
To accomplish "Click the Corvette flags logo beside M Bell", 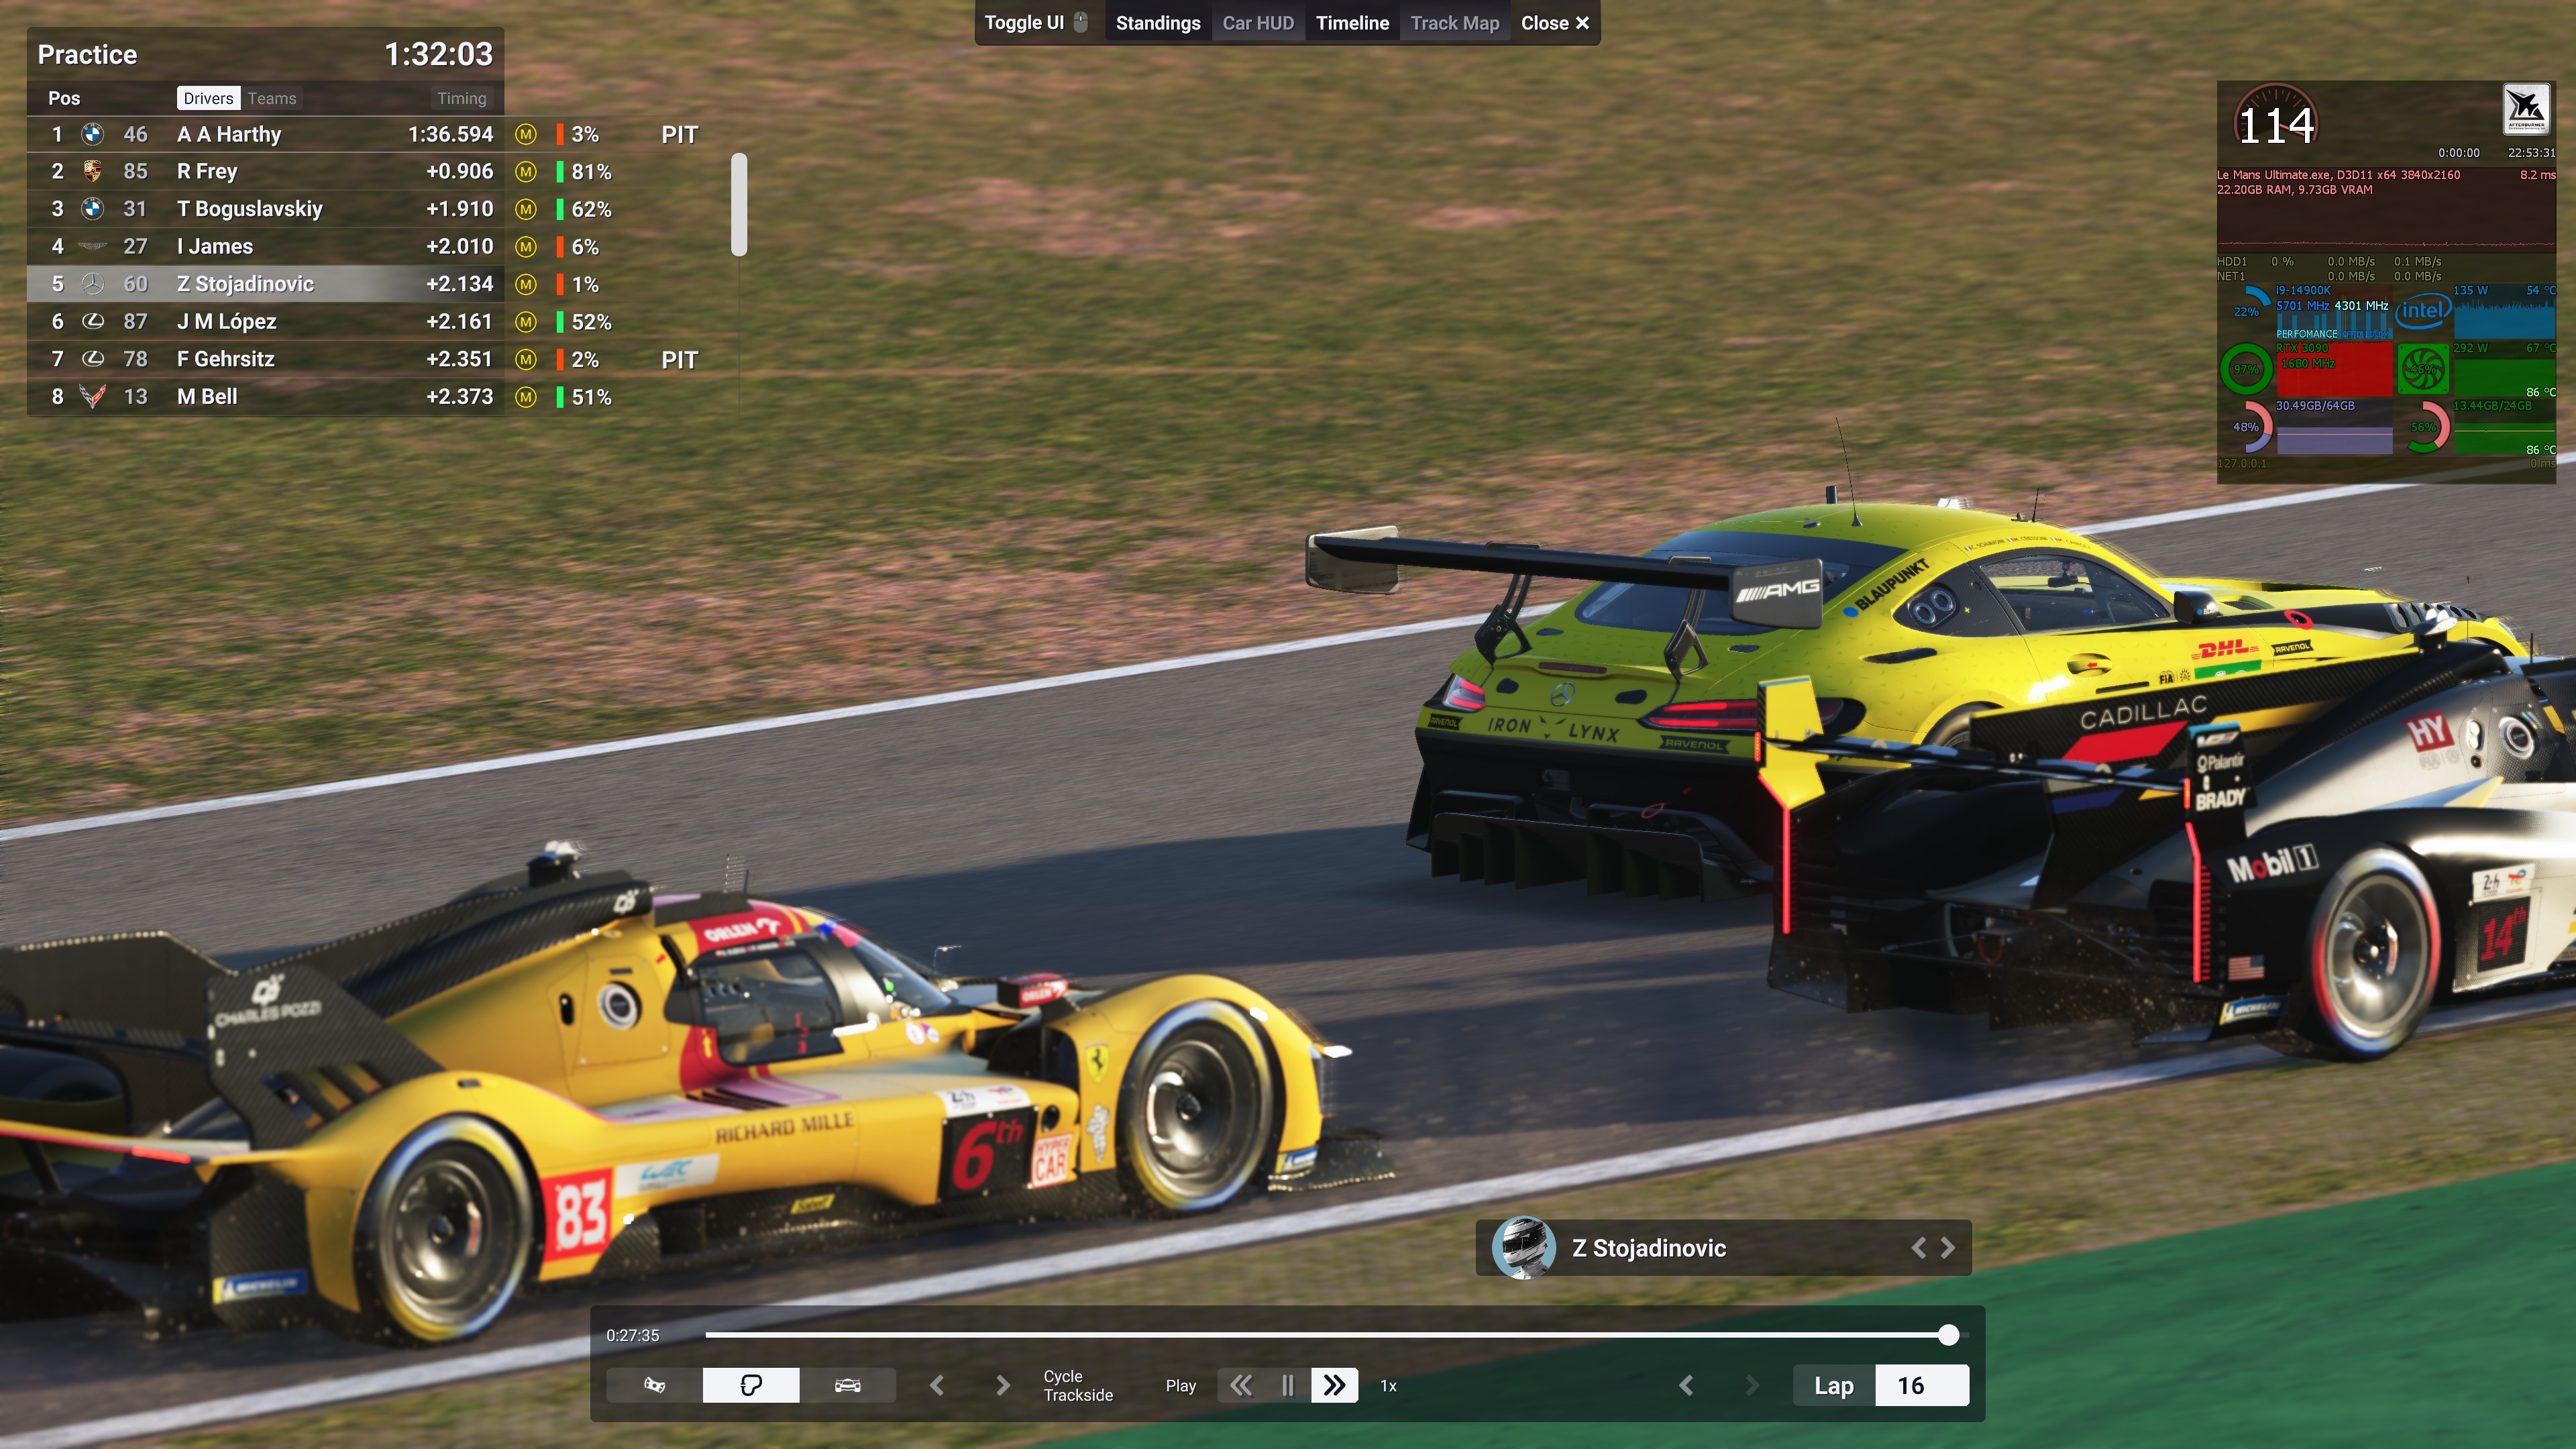I will (x=92, y=396).
